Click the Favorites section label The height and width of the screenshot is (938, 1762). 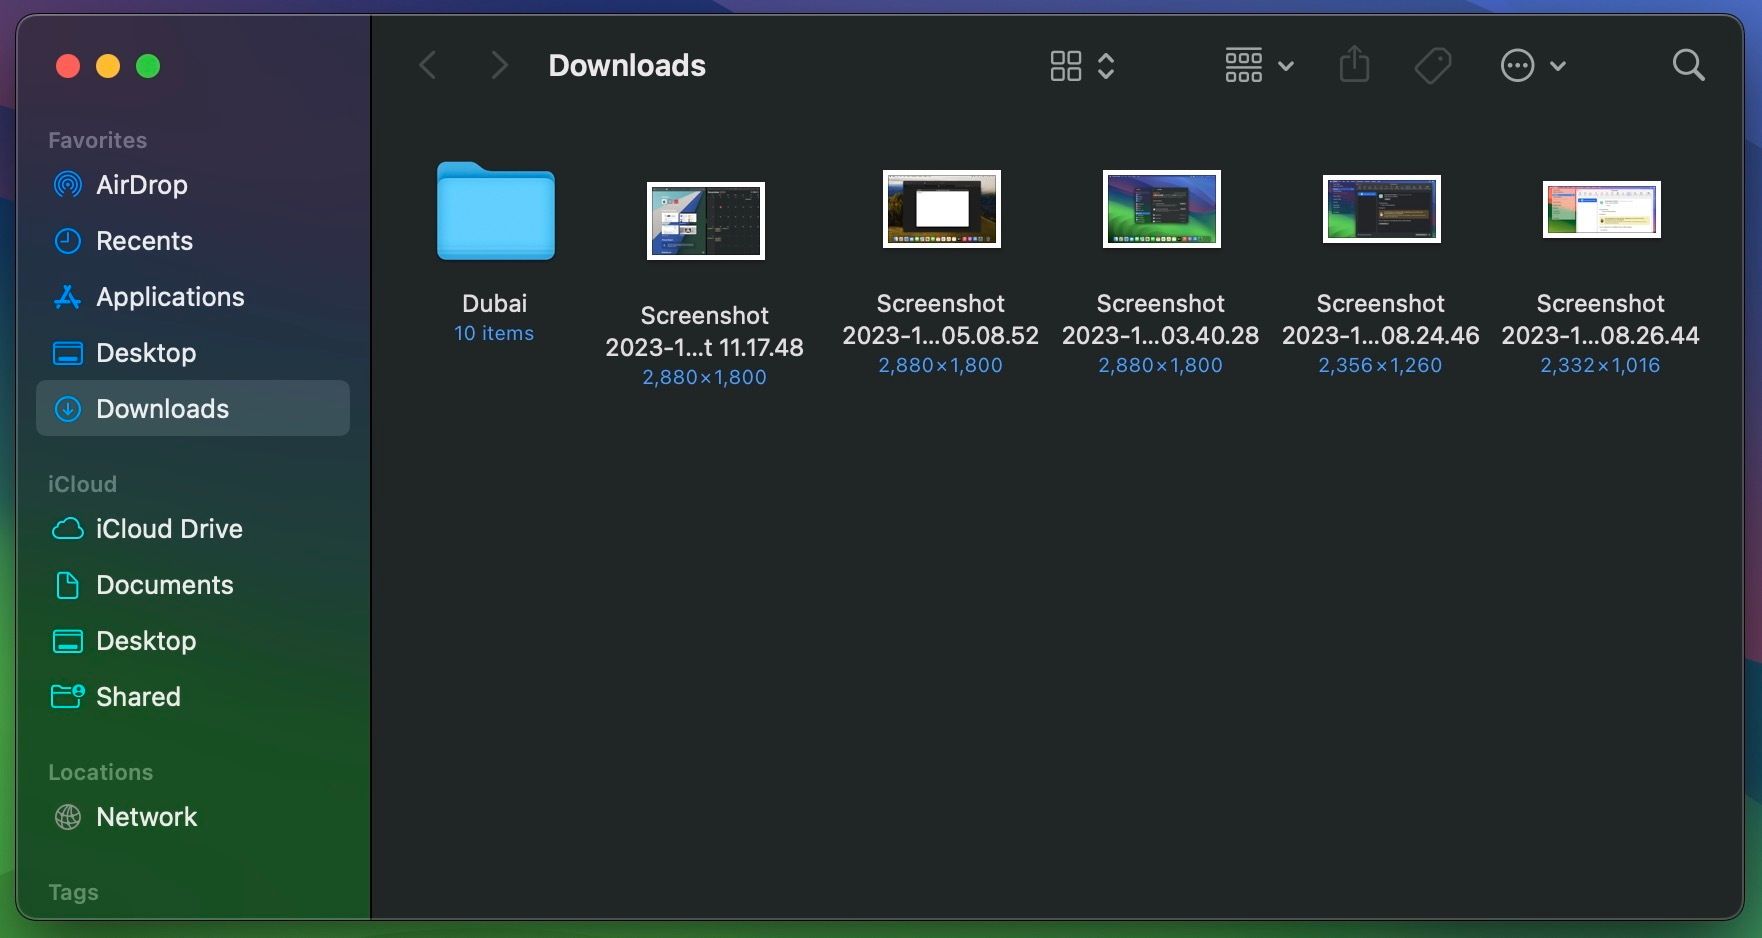click(97, 140)
